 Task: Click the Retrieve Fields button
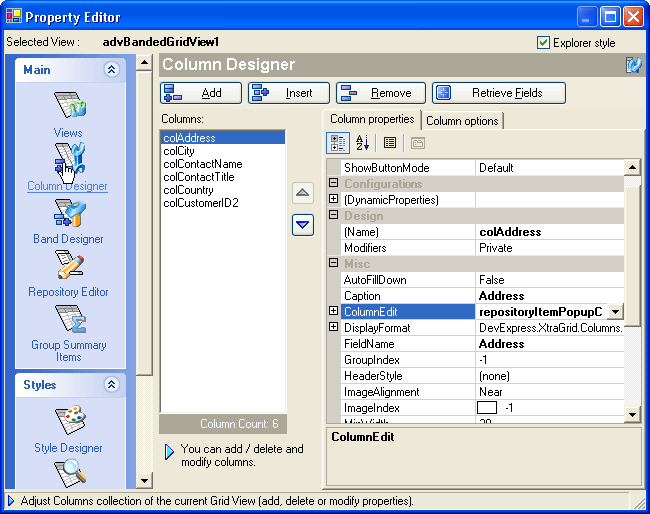point(499,93)
